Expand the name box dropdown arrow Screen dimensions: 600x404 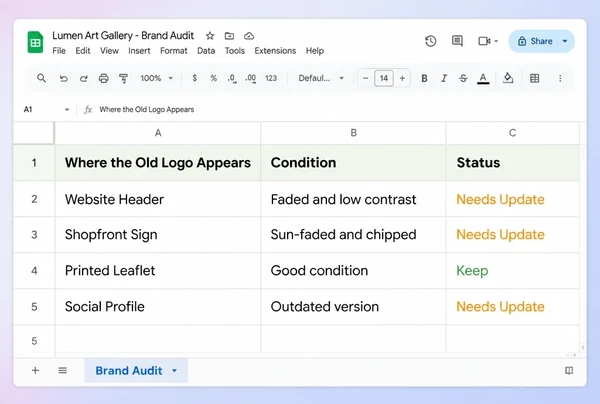[67, 110]
